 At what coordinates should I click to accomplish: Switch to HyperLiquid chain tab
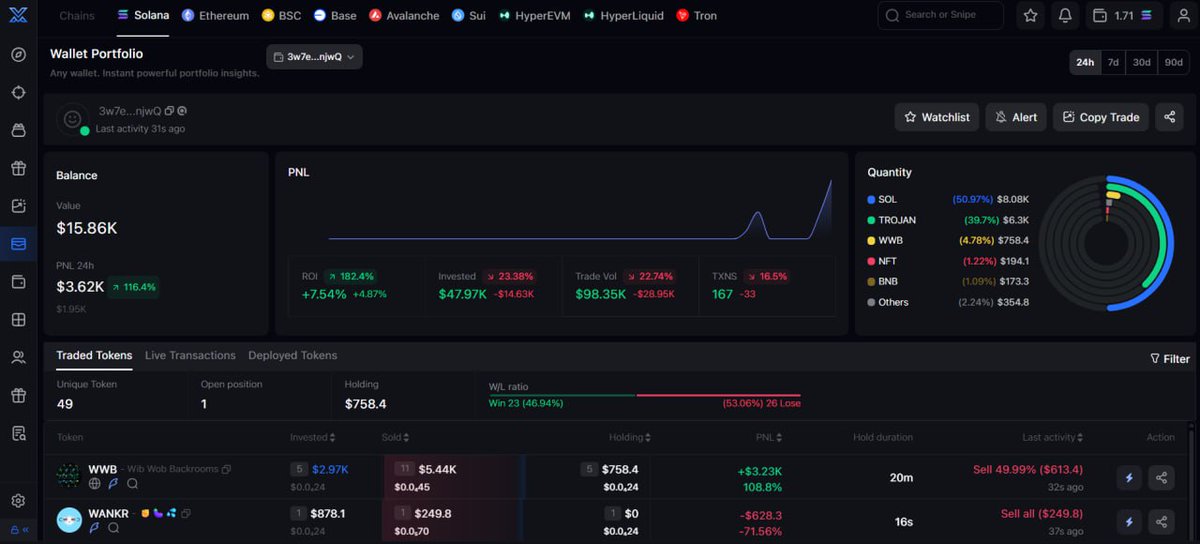pos(623,16)
